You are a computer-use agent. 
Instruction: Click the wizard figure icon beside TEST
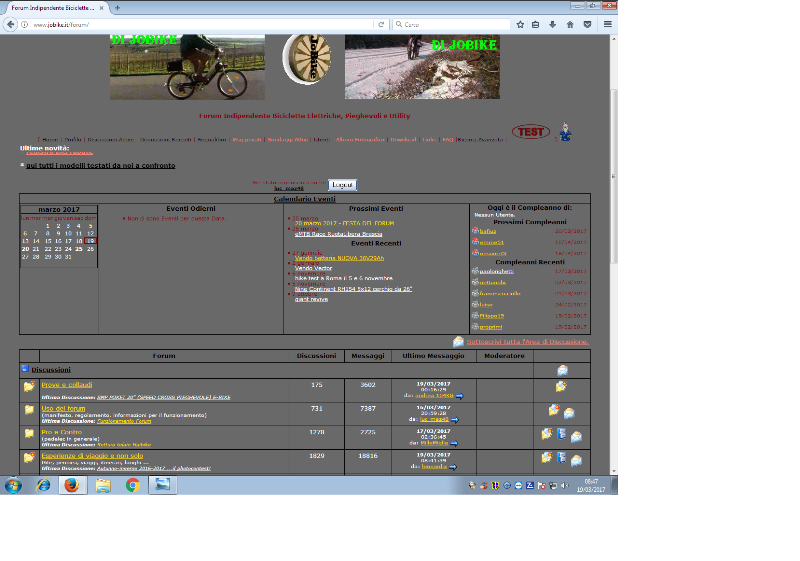[x=565, y=132]
